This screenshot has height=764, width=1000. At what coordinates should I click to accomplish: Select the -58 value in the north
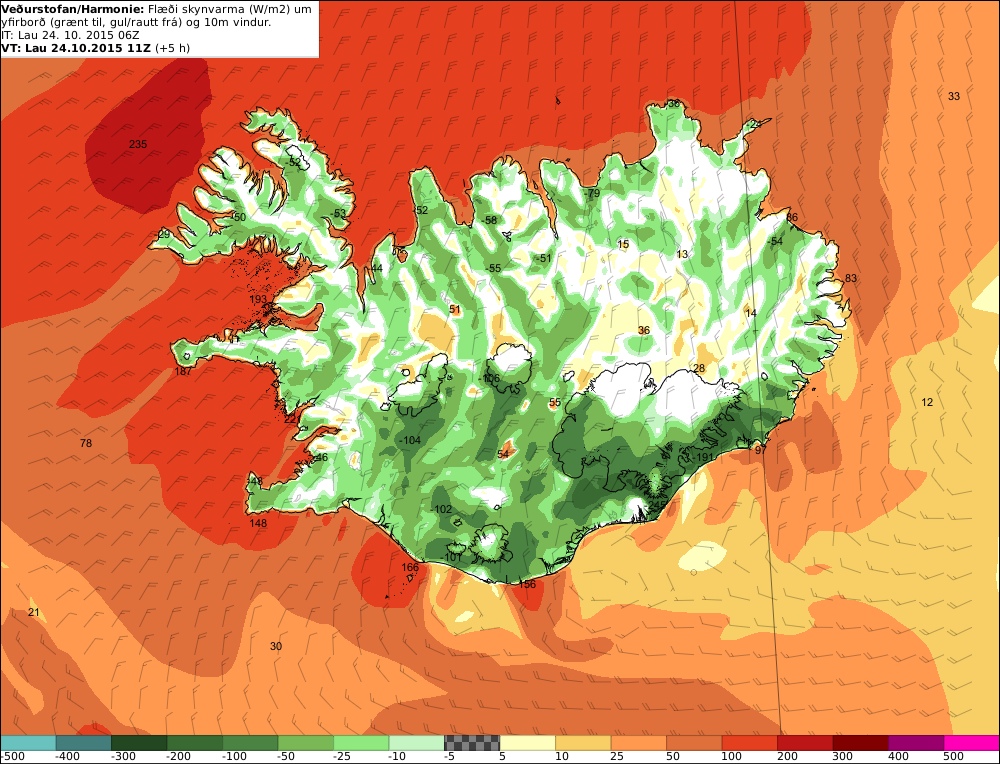click(x=489, y=221)
